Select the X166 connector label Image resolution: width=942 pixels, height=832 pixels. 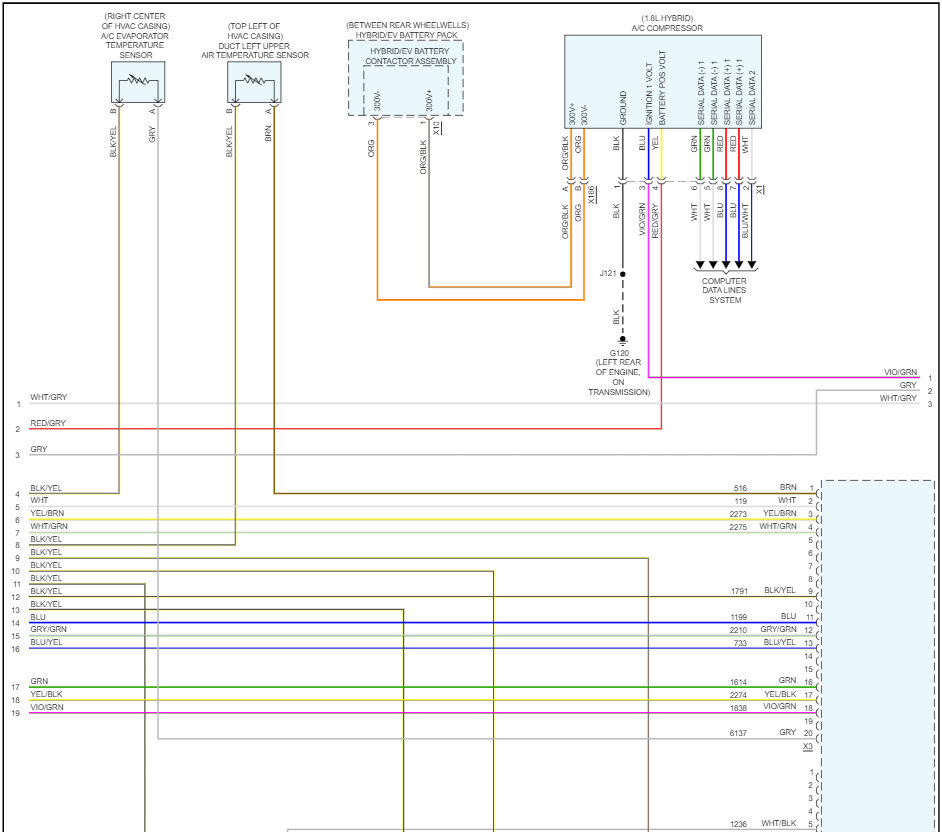592,195
